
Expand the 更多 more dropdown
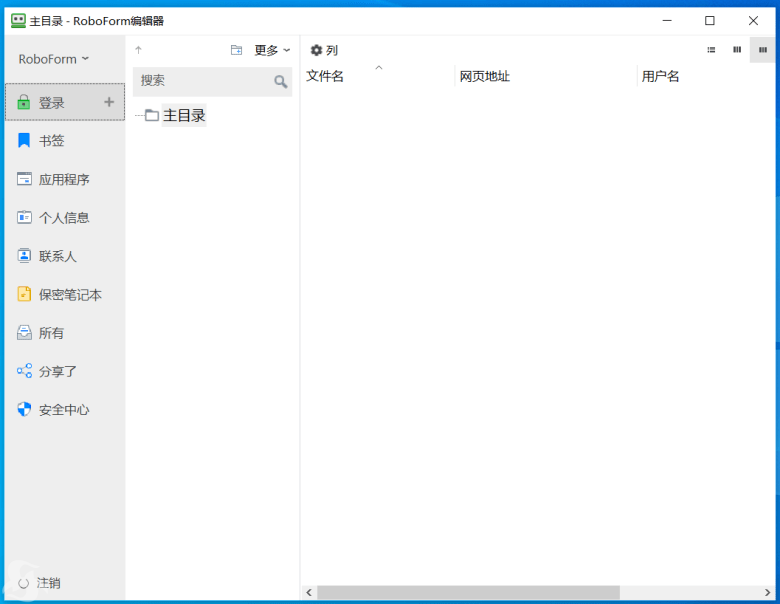click(x=272, y=50)
